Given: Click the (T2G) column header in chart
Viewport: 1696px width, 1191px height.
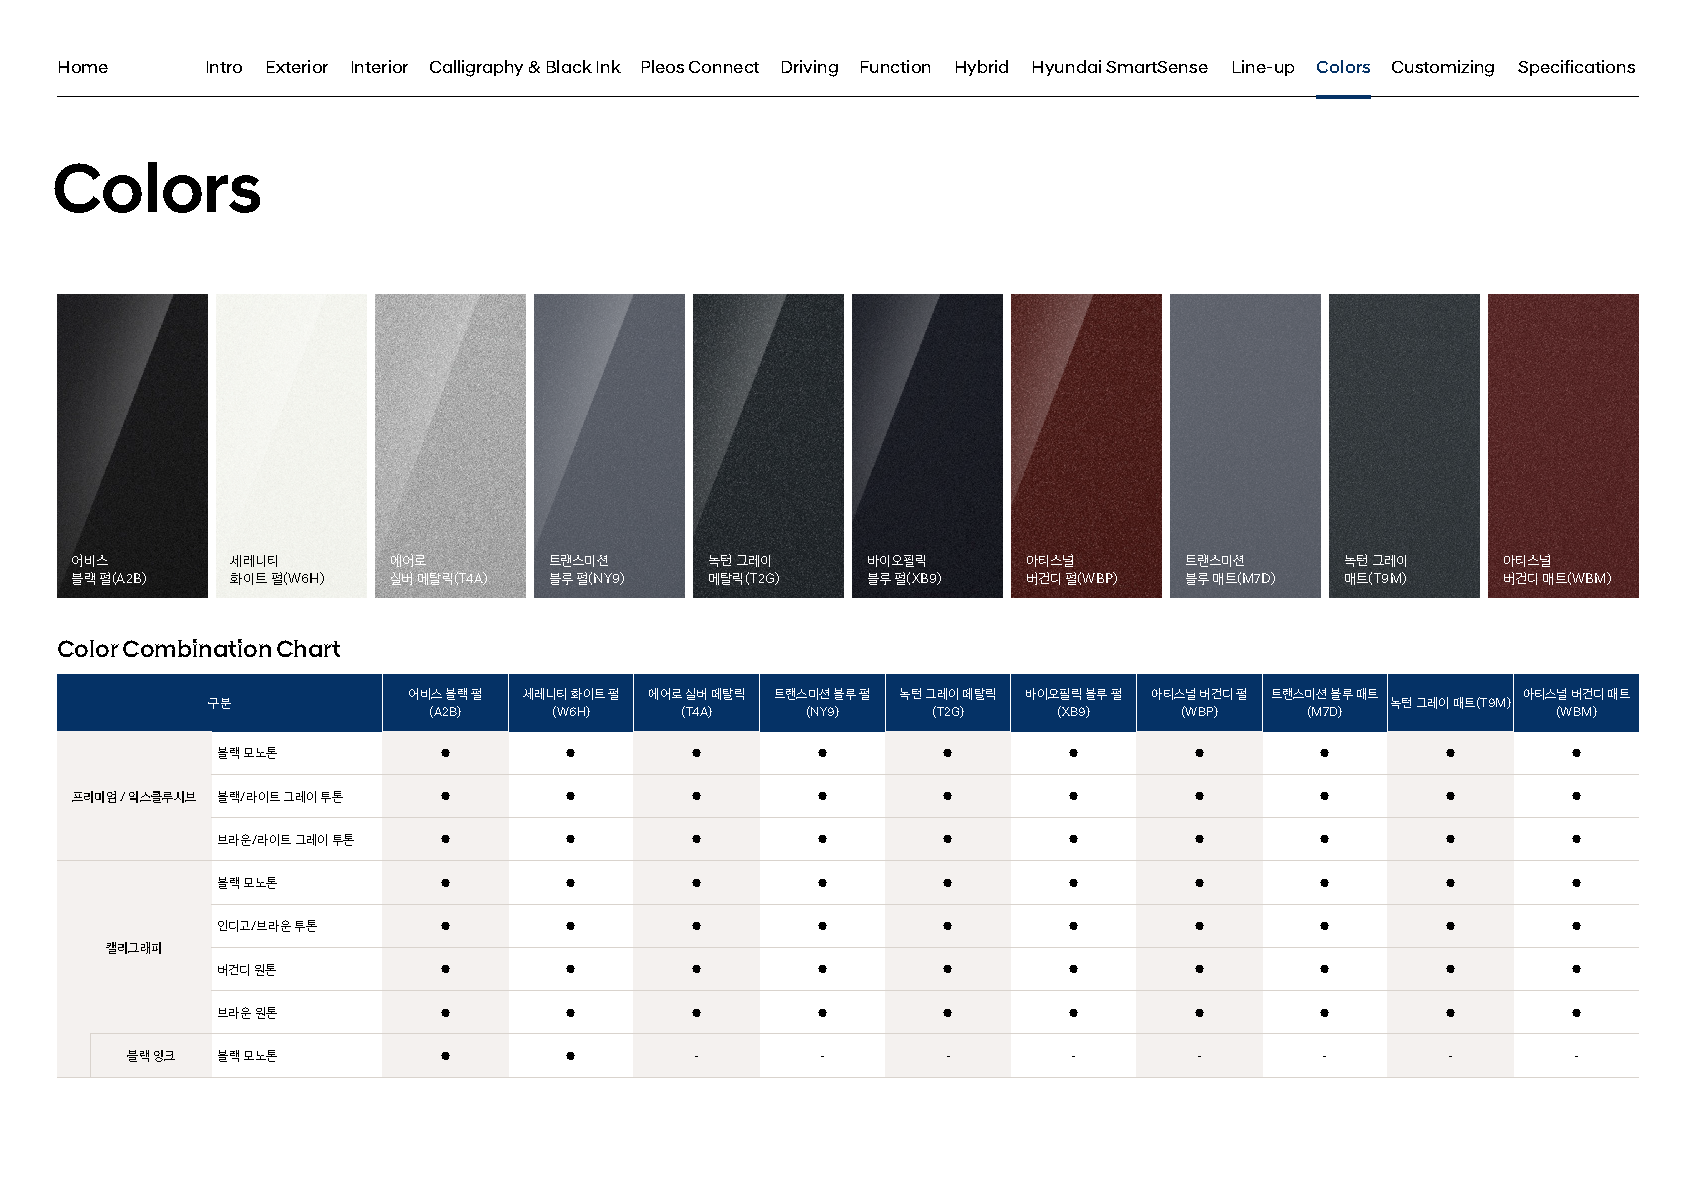Looking at the screenshot, I should pyautogui.click(x=948, y=703).
